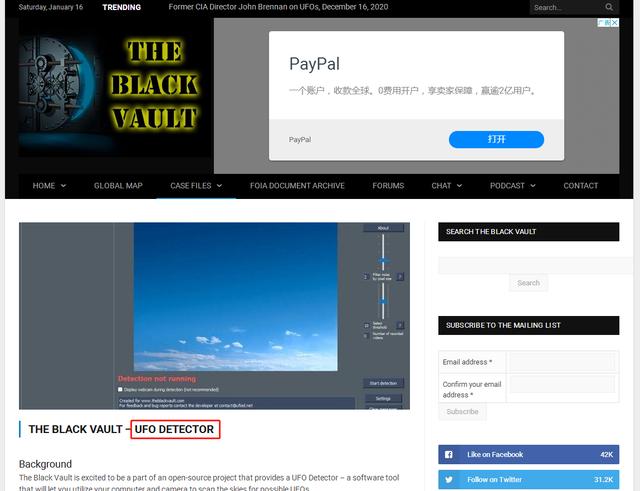Open the CONTACT page
The height and width of the screenshot is (491, 640).
(x=580, y=186)
